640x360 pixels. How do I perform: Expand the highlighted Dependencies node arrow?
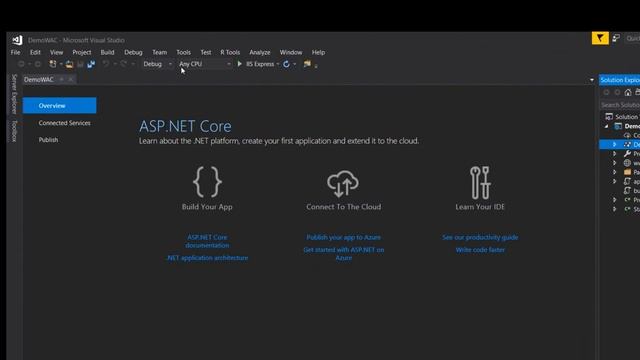click(615, 144)
